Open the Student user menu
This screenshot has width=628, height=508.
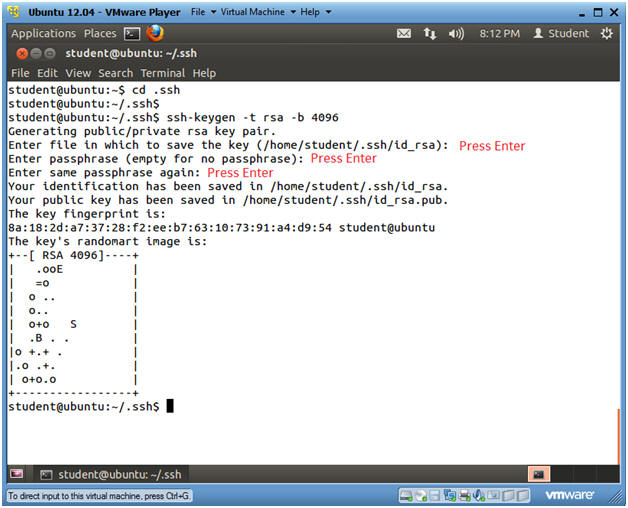(561, 34)
